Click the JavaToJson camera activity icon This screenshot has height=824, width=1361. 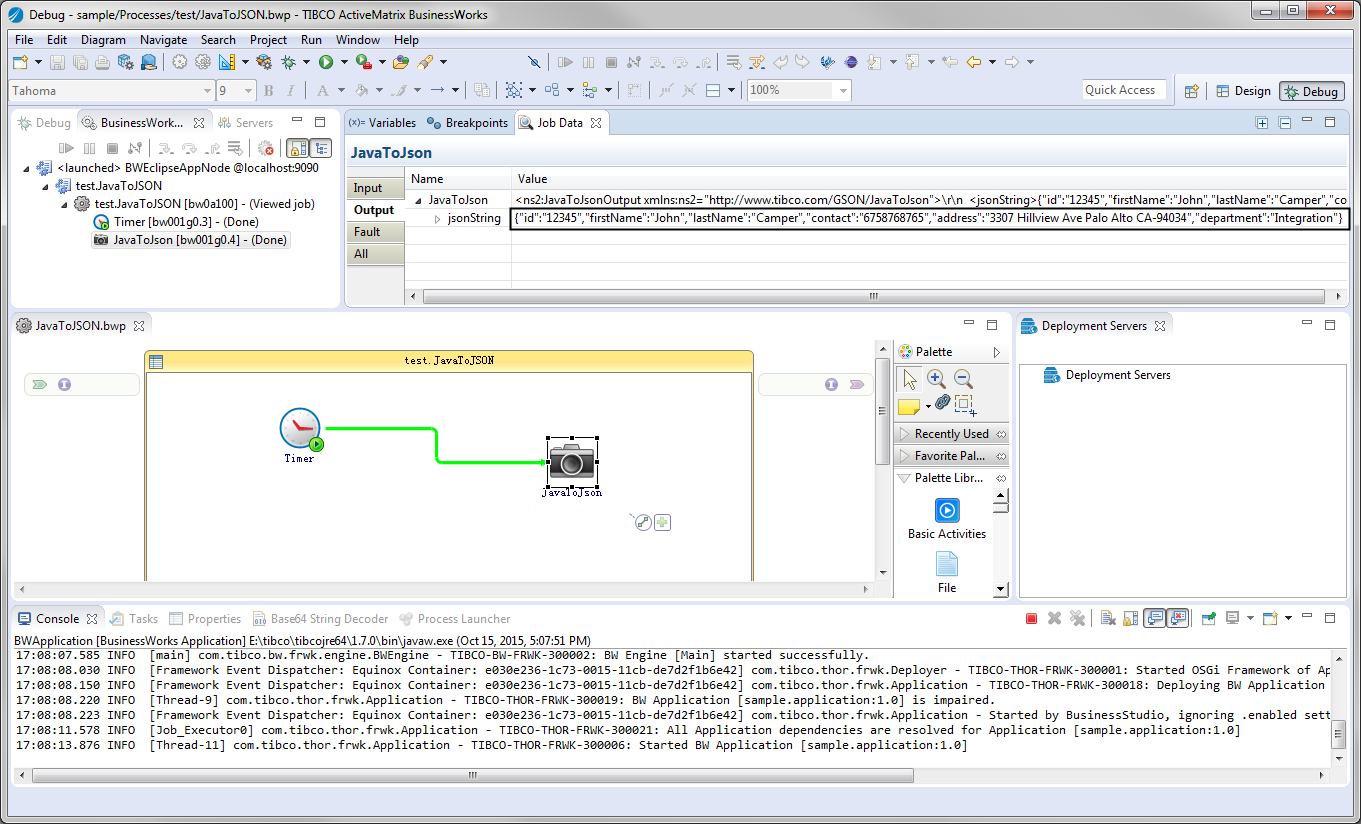572,461
